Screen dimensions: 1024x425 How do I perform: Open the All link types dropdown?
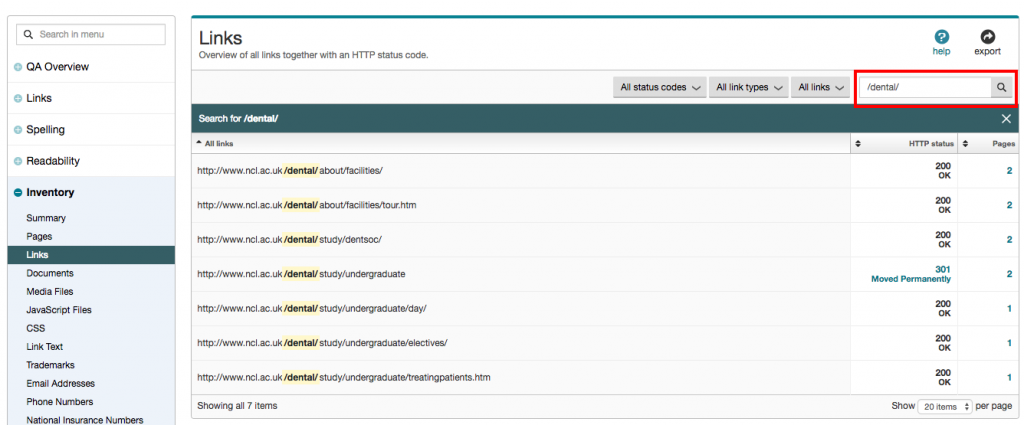click(749, 87)
